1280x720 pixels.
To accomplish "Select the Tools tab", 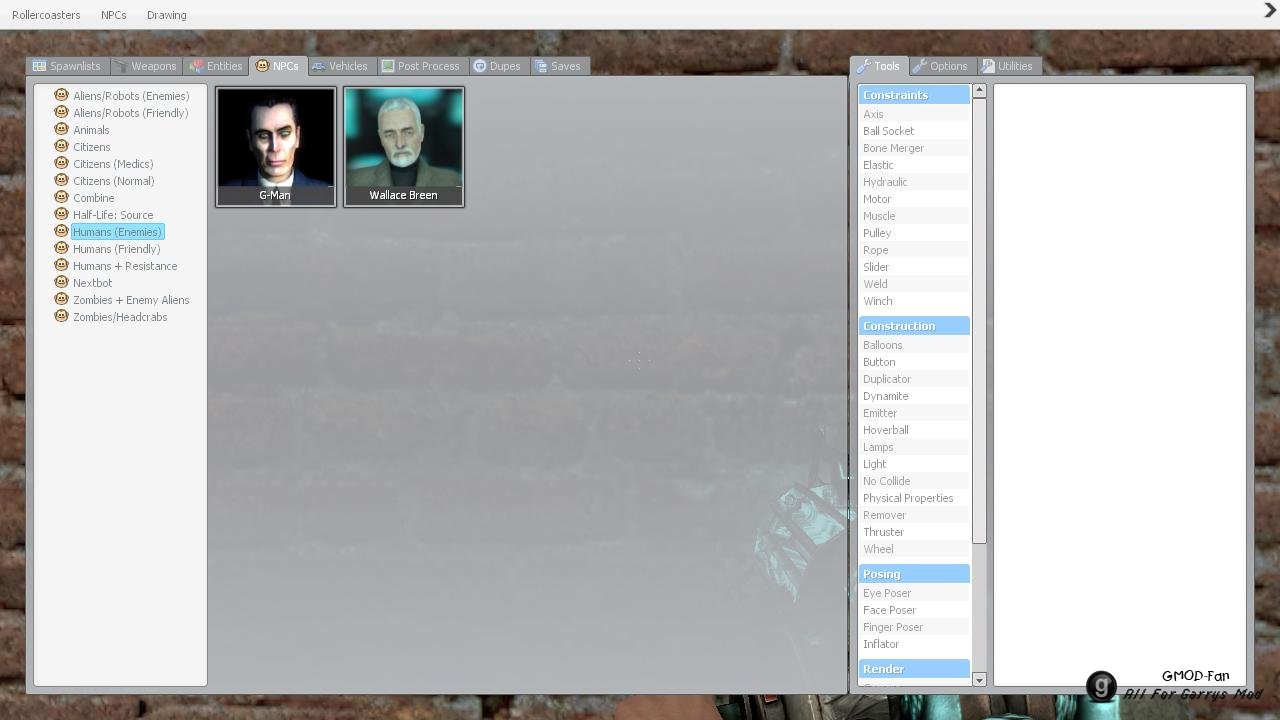I will (x=879, y=66).
